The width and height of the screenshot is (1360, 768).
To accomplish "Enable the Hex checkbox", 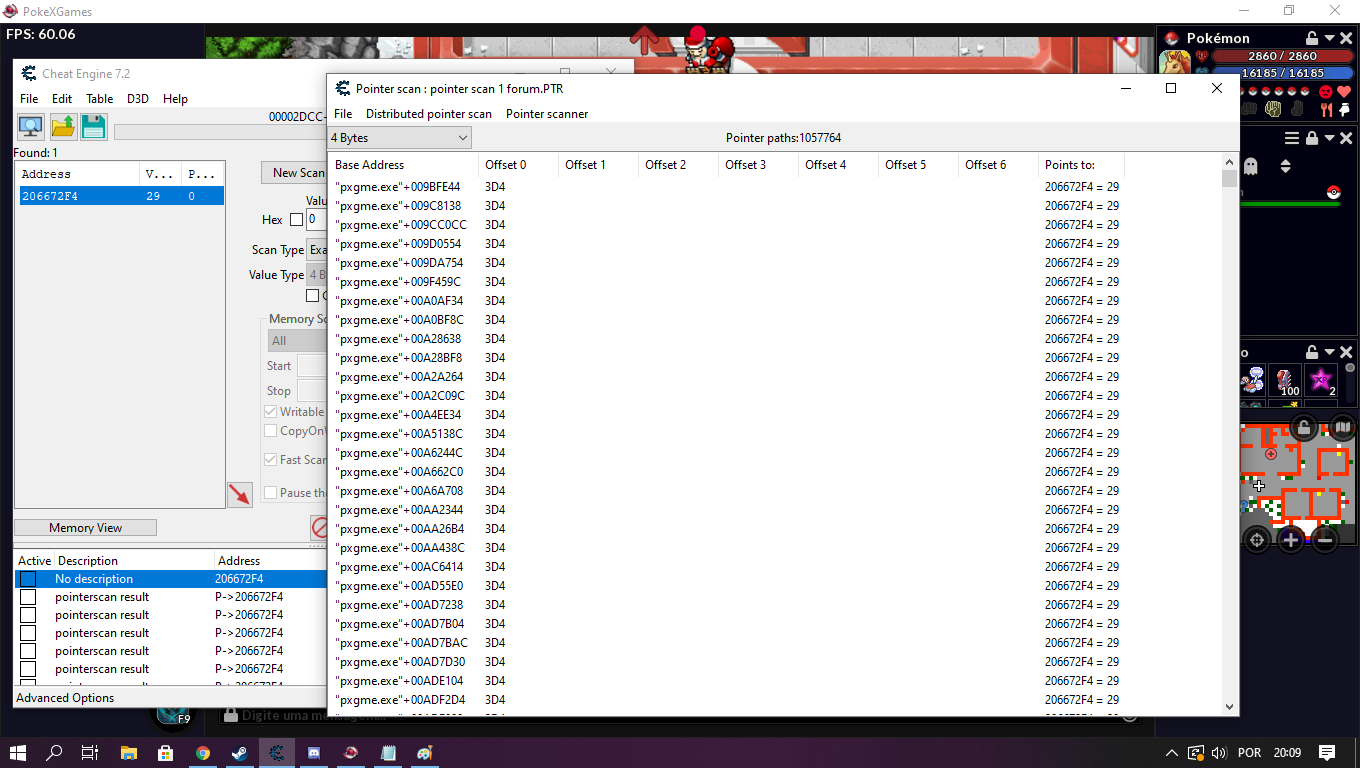I will tap(296, 220).
